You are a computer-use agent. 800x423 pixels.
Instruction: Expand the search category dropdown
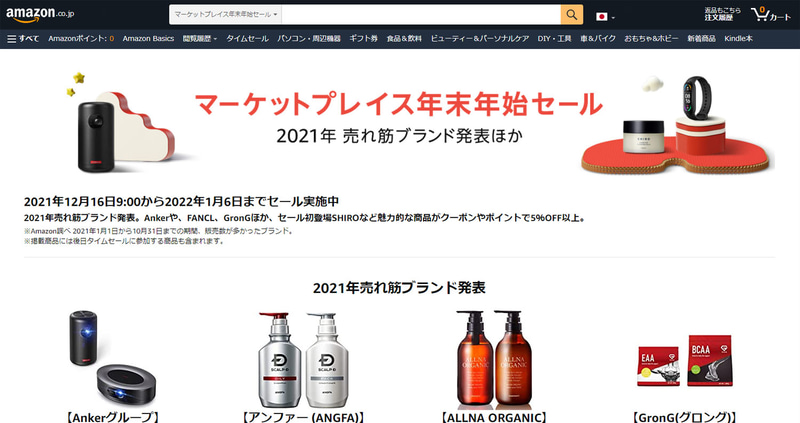point(226,15)
